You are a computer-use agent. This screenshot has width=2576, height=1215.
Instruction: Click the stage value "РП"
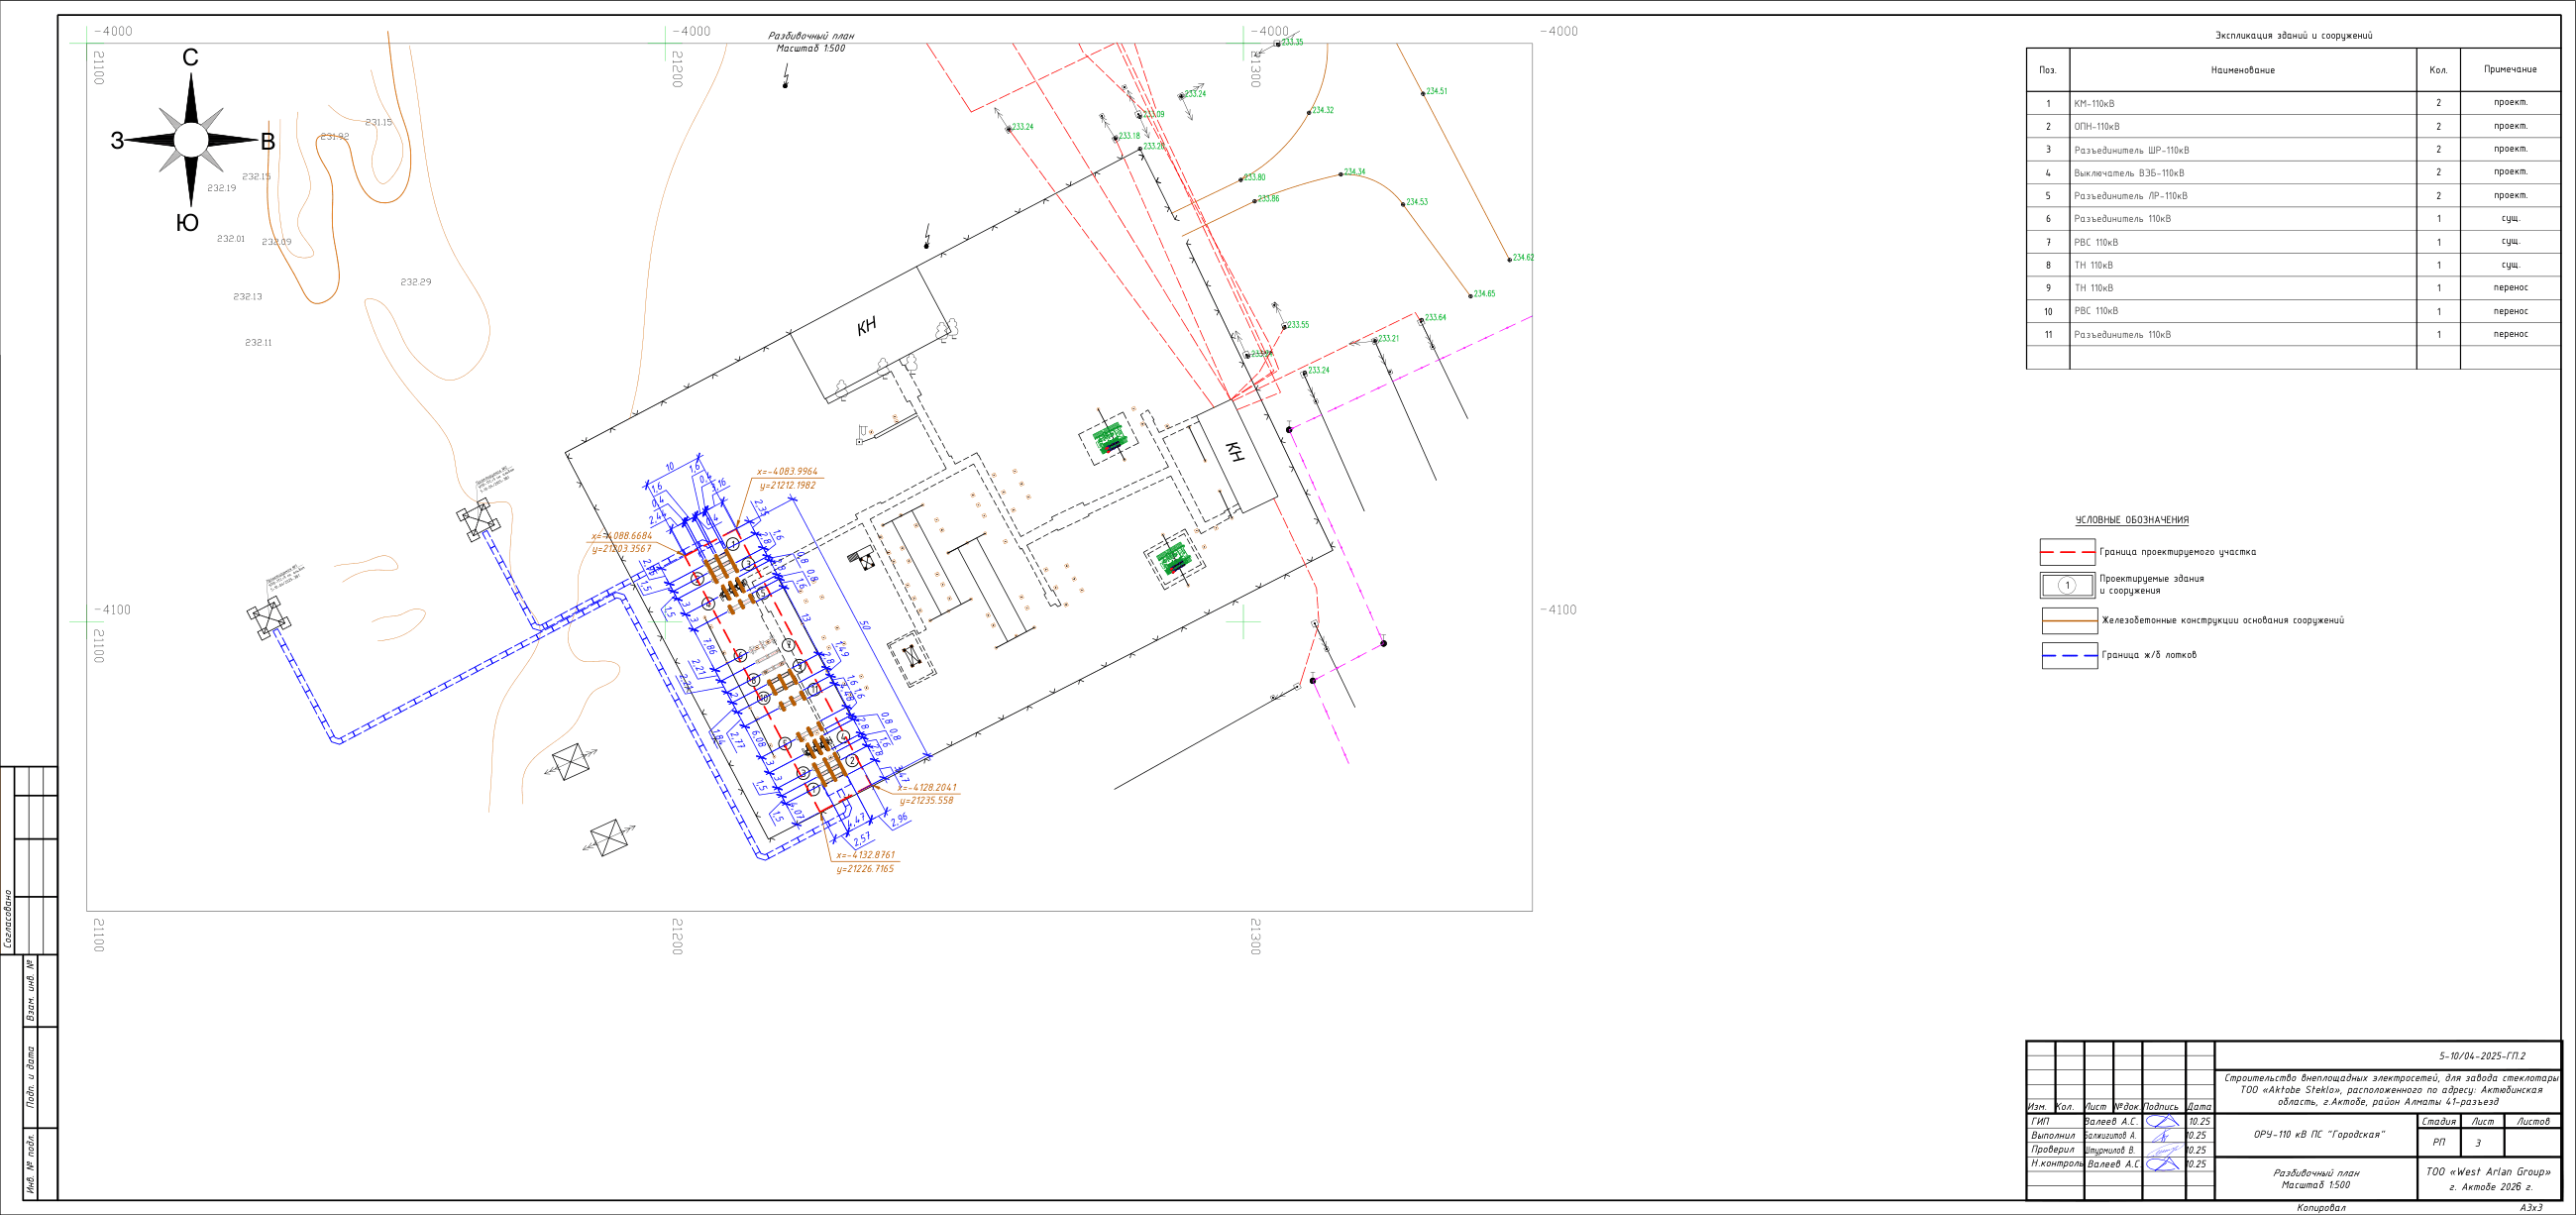2438,1142
